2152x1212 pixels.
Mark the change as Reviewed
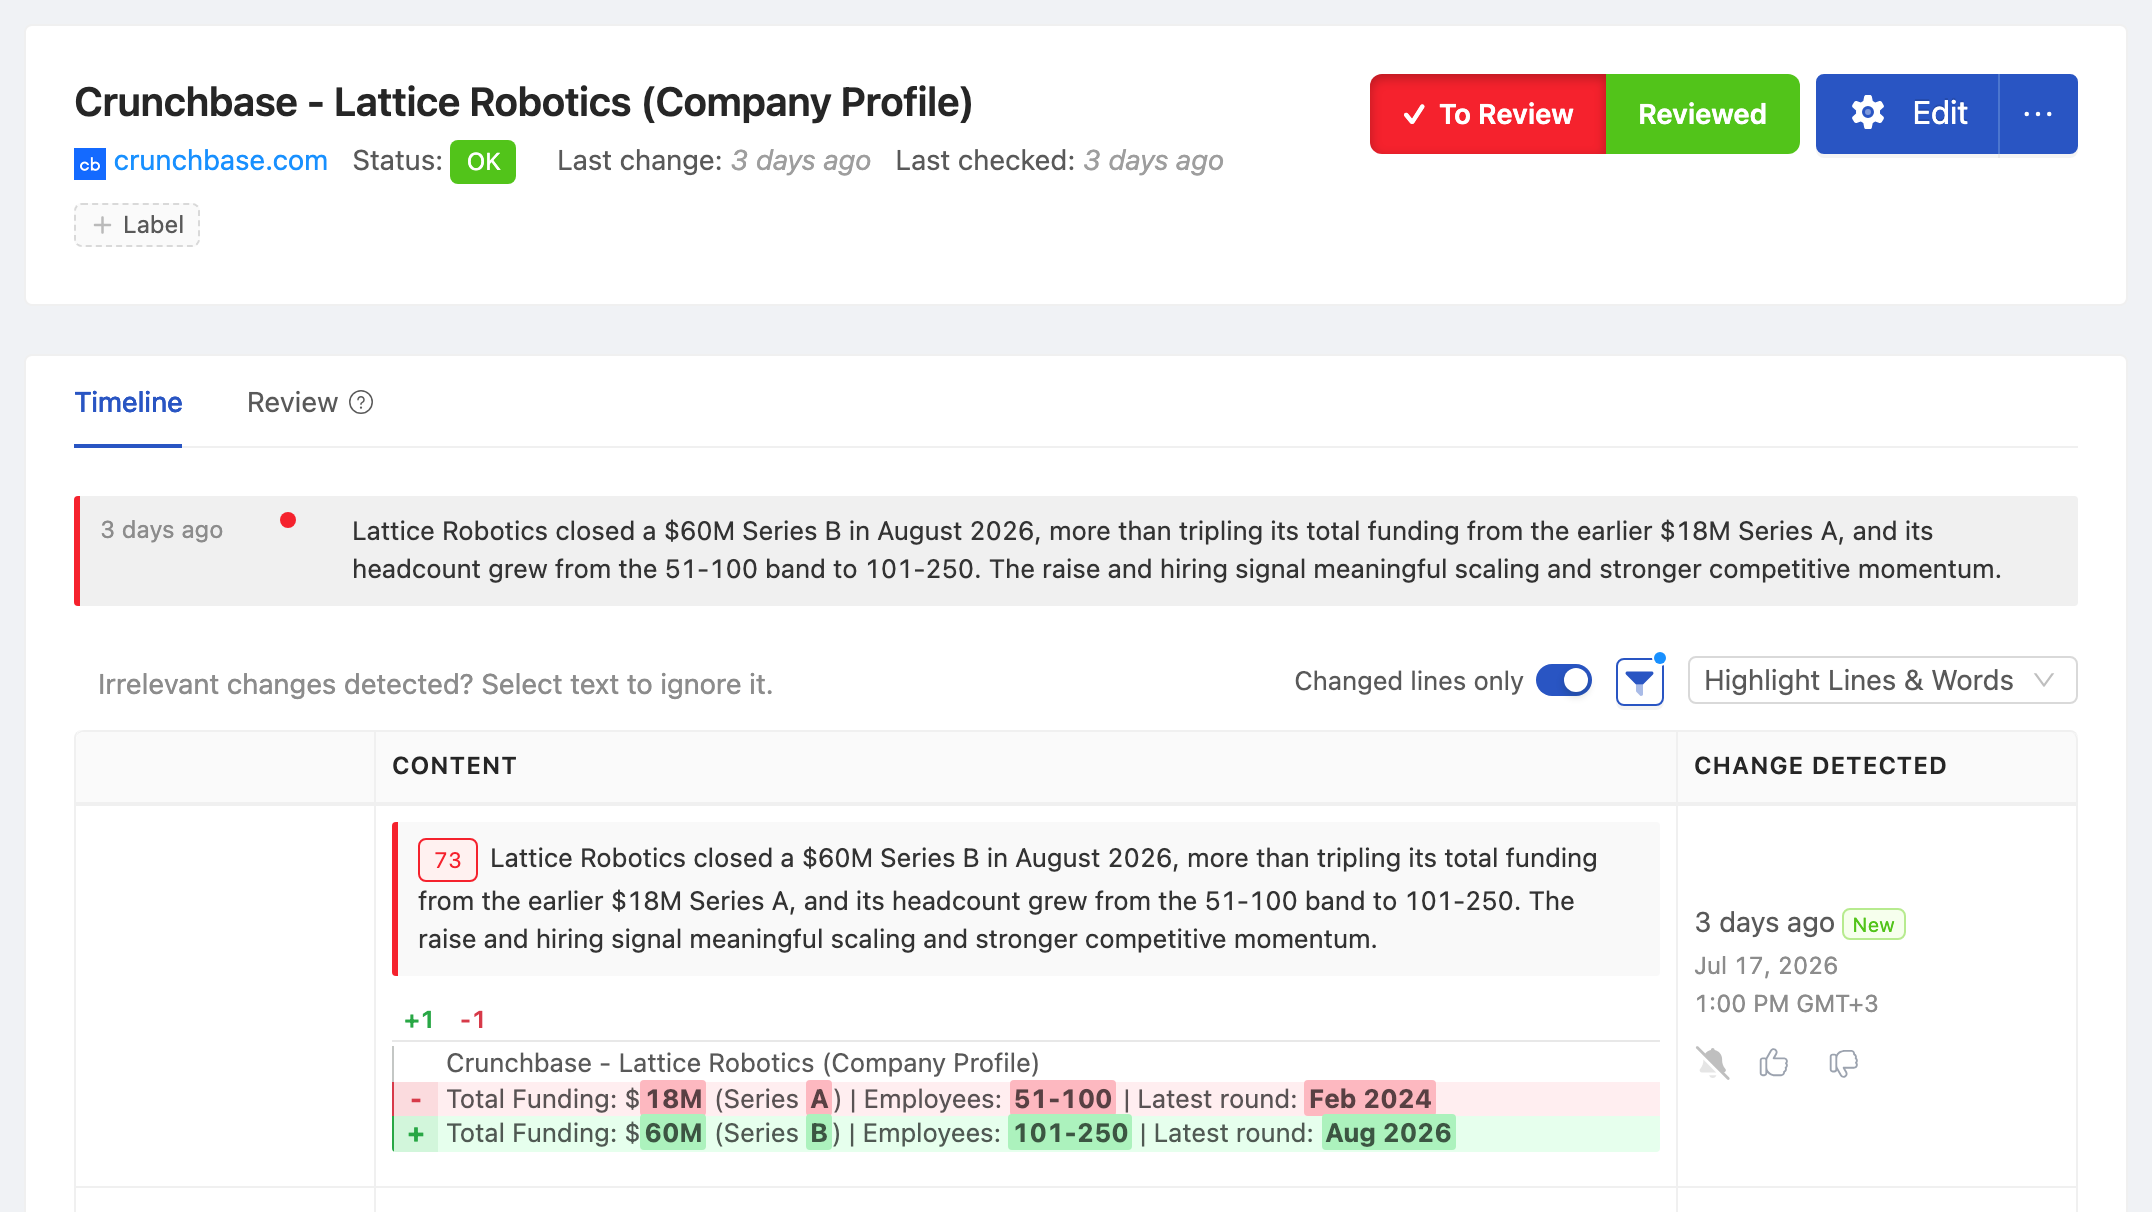pos(1702,114)
